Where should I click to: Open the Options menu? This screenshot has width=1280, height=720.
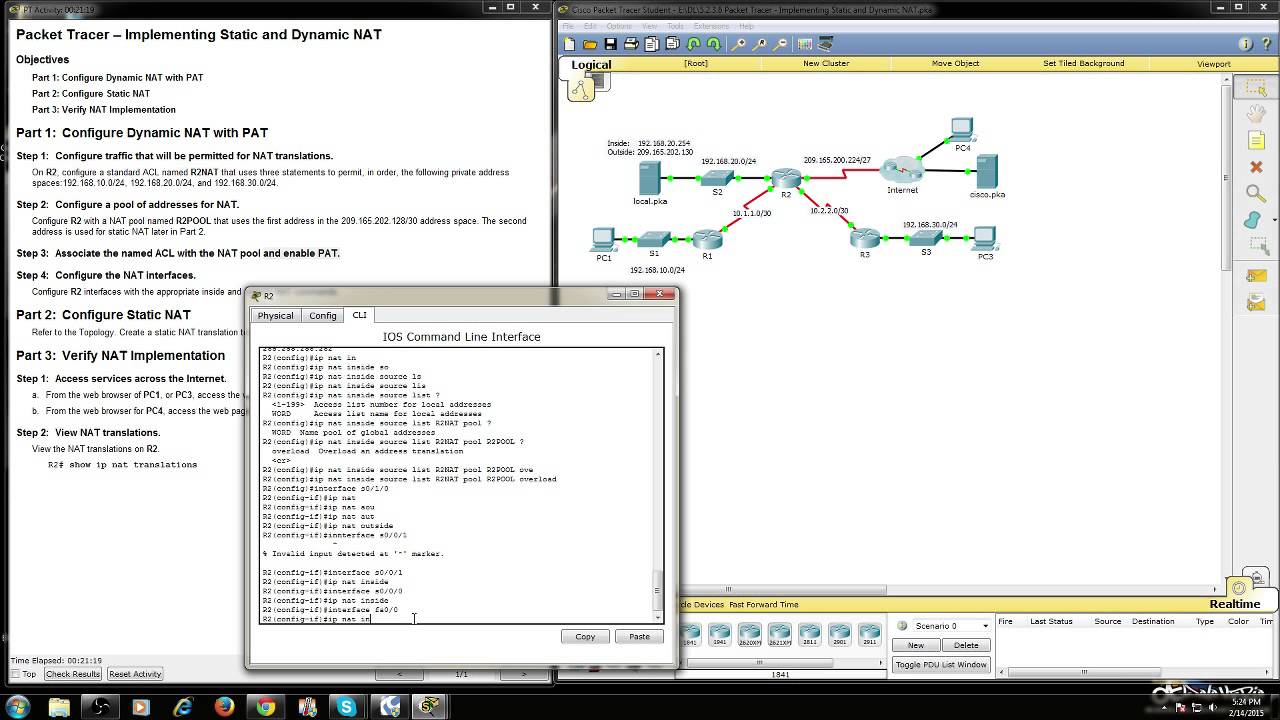coord(619,26)
